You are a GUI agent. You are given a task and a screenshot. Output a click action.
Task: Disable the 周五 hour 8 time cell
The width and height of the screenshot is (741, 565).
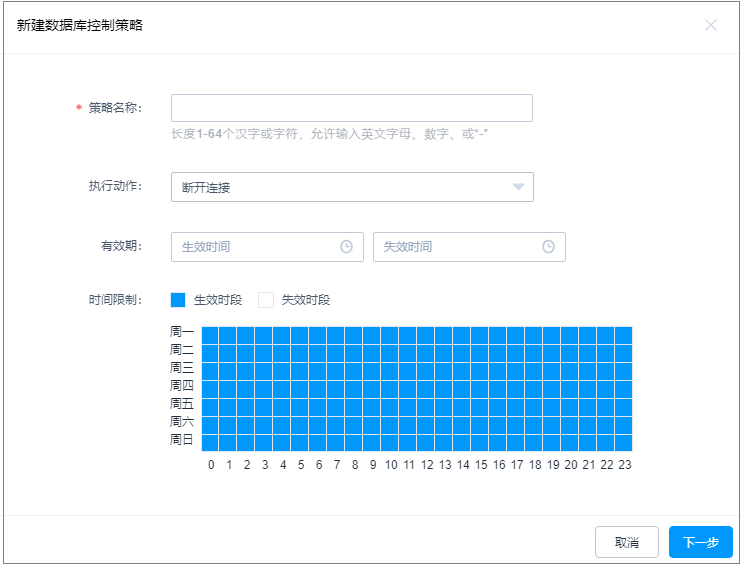[x=354, y=407]
